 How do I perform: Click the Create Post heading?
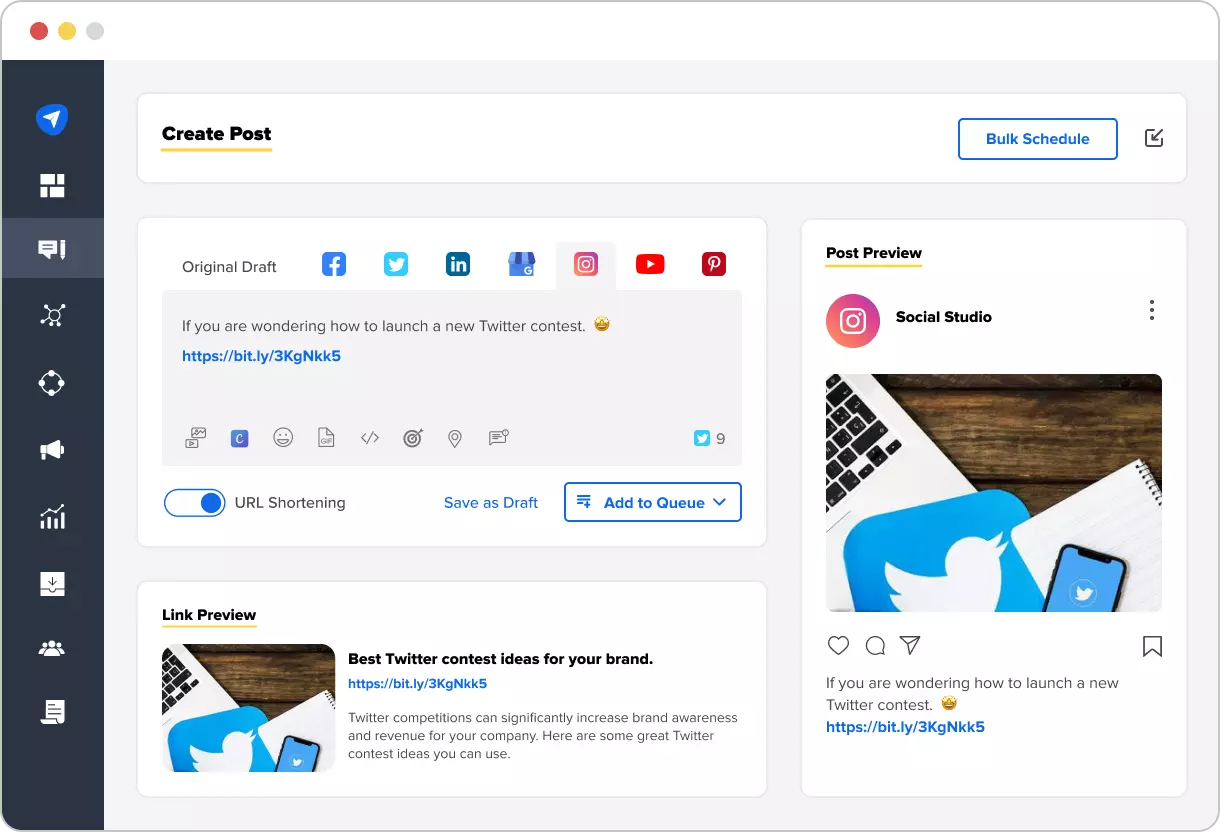[216, 134]
